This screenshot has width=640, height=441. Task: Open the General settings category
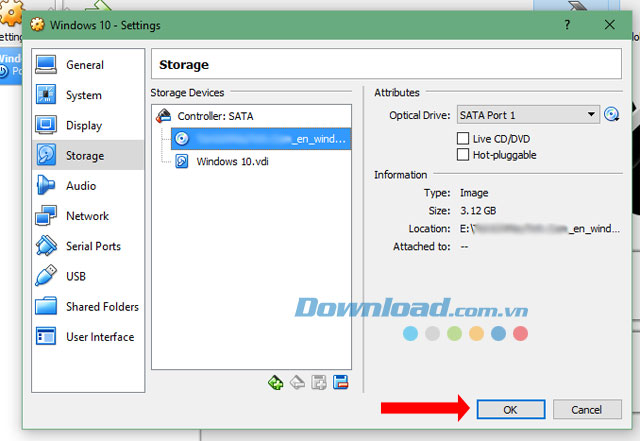tap(88, 65)
